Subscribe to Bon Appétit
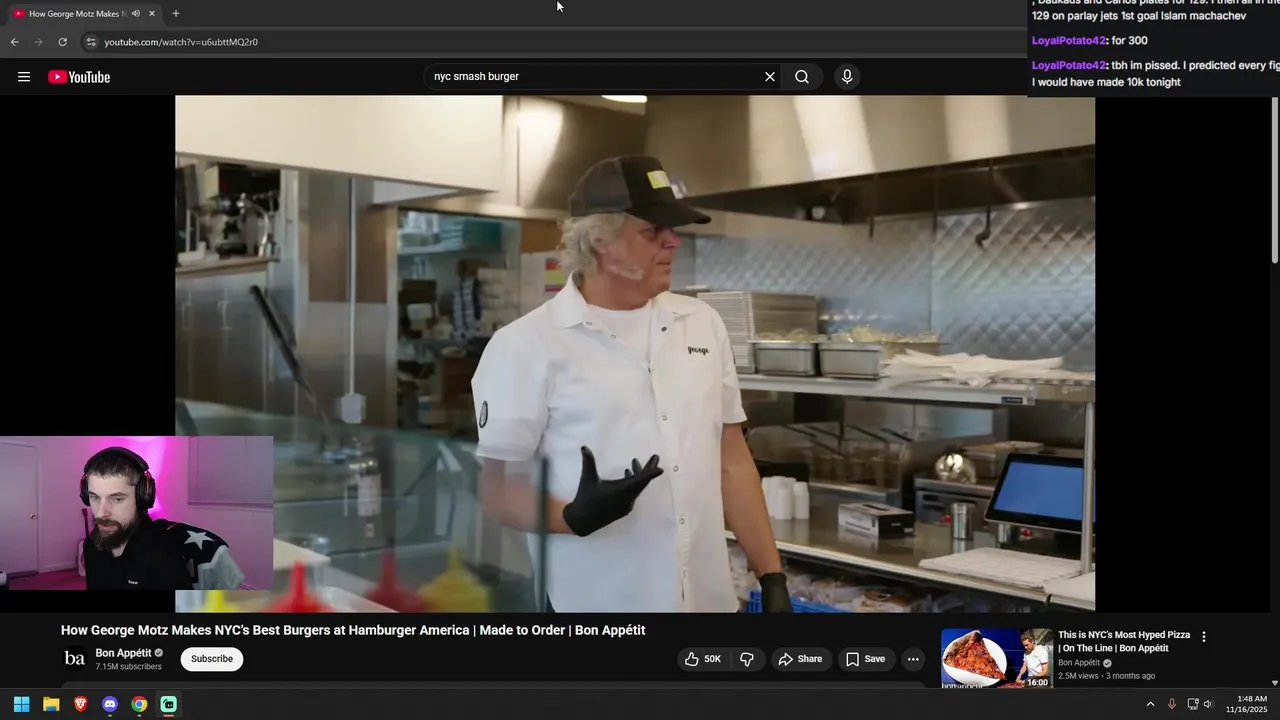The height and width of the screenshot is (720, 1280). pyautogui.click(x=212, y=659)
